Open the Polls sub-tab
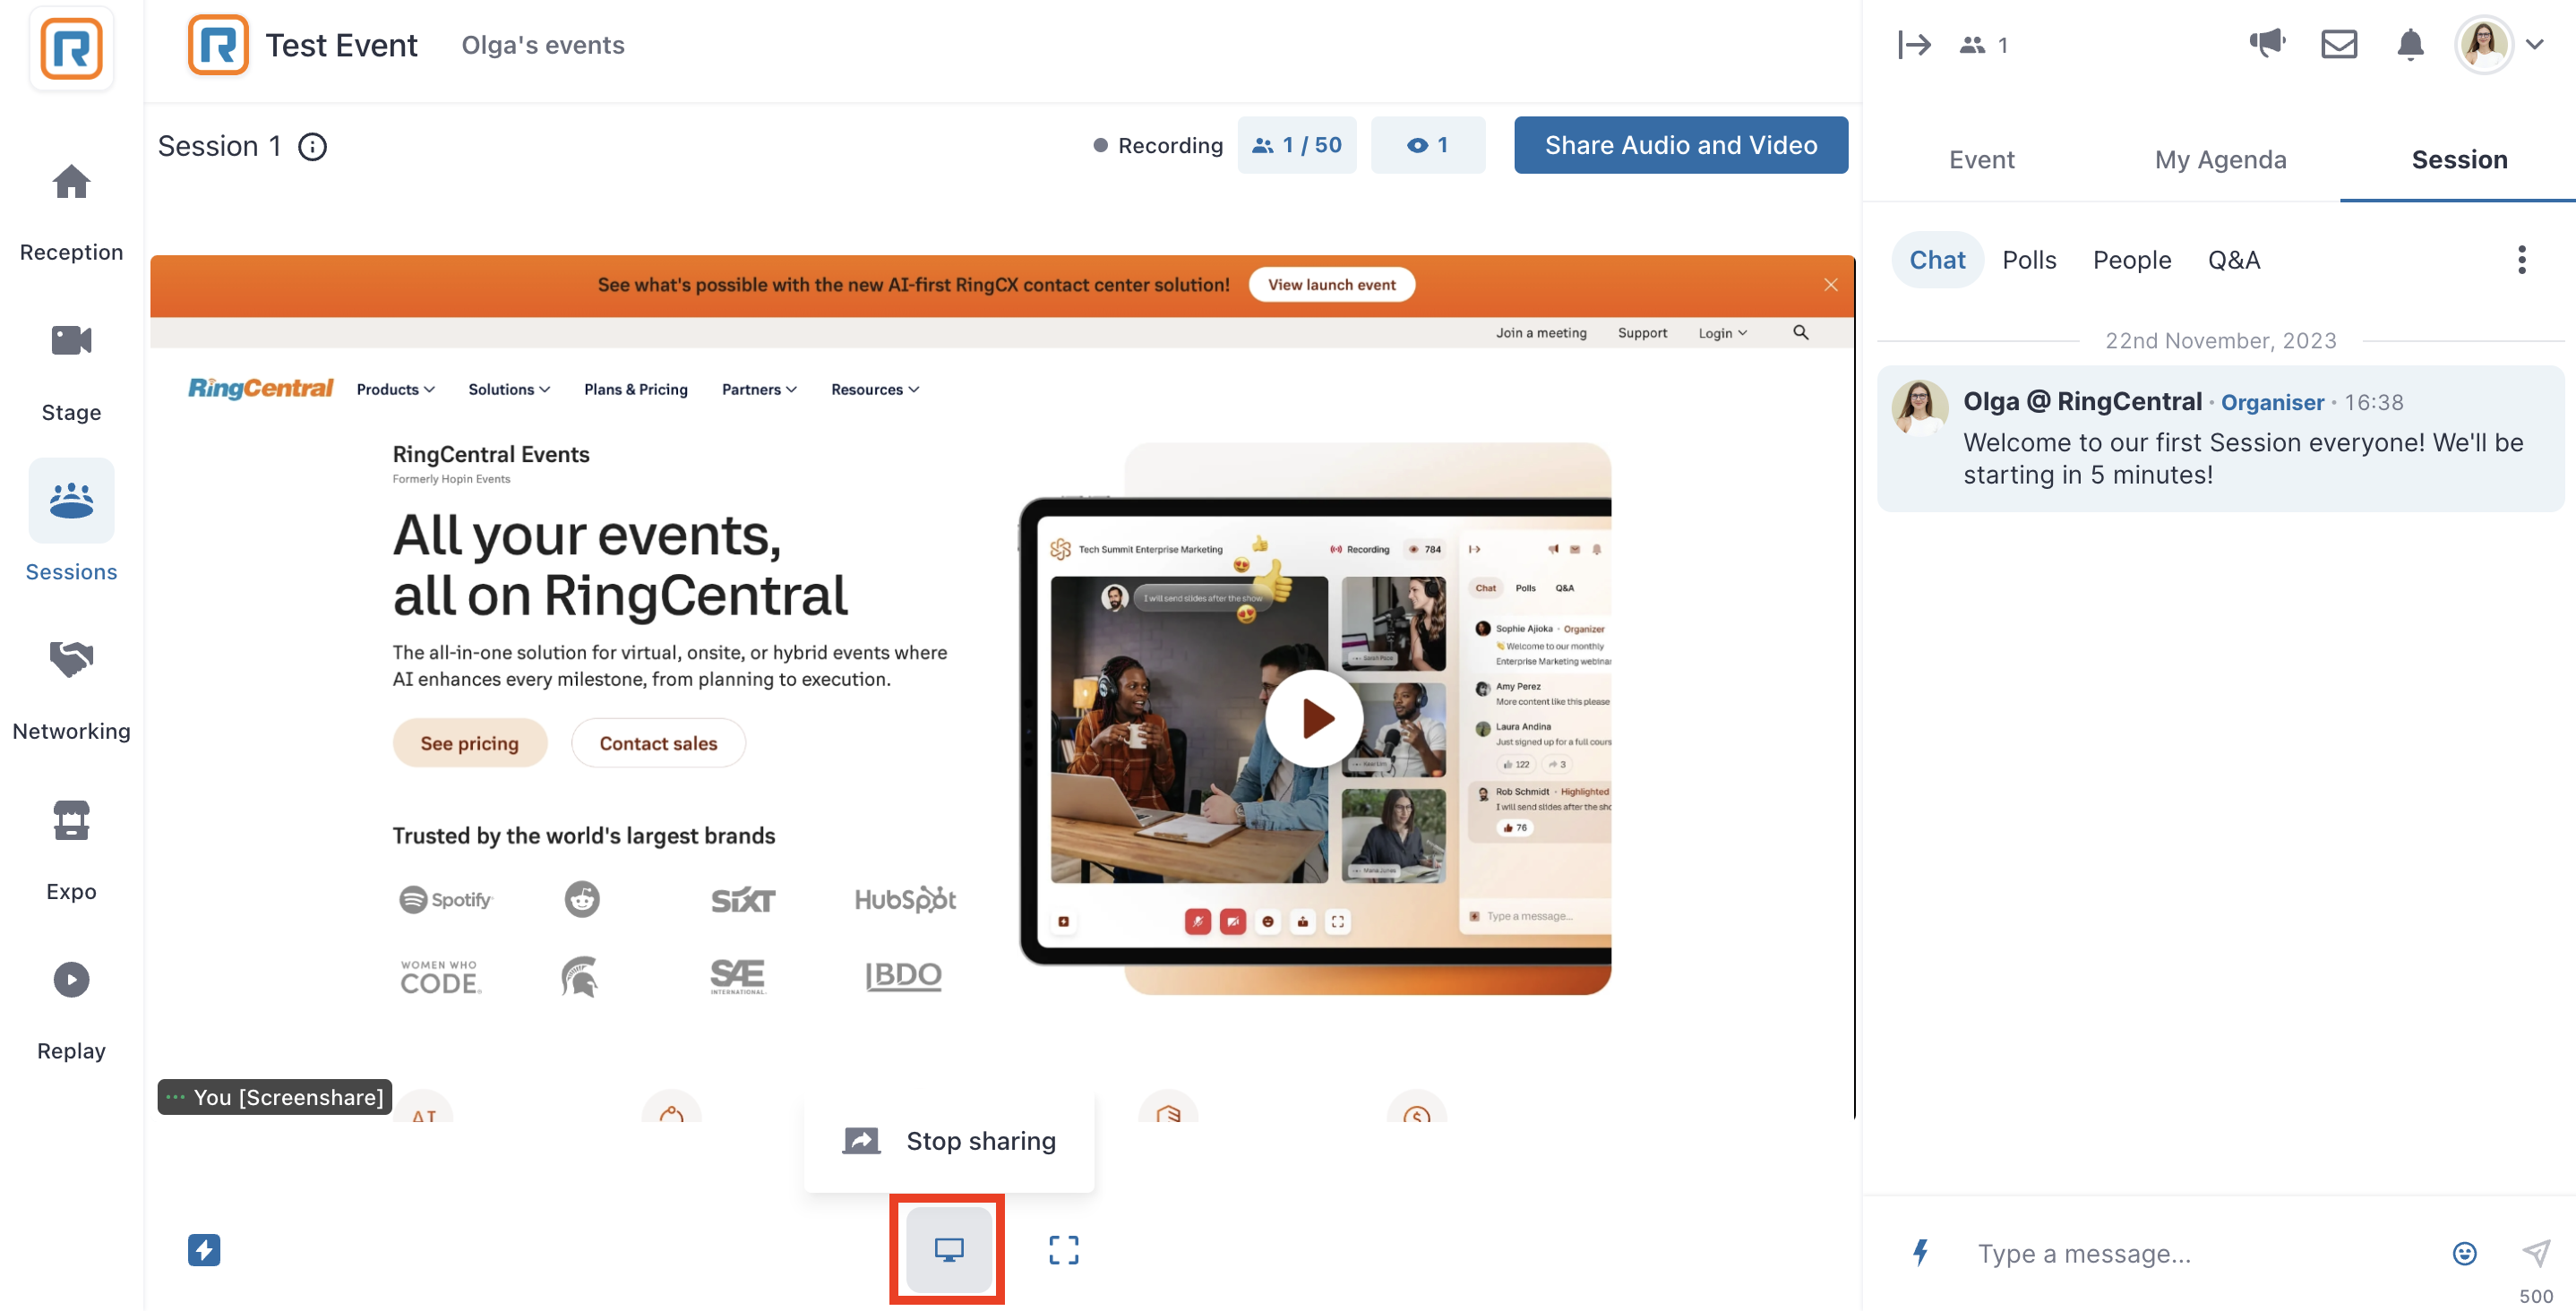This screenshot has height=1311, width=2576. point(2029,260)
